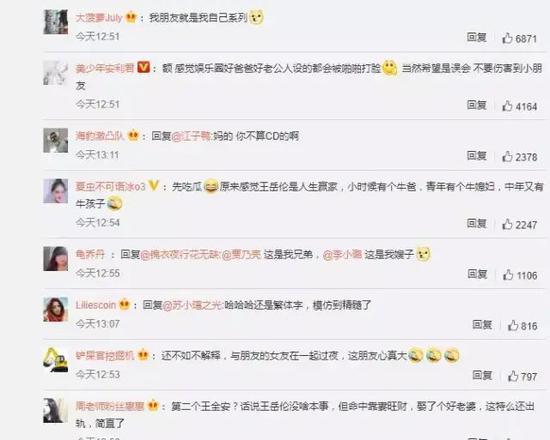This screenshot has height=440, width=550.
Task: Reply to Liliescoin's comment
Action: (x=482, y=325)
